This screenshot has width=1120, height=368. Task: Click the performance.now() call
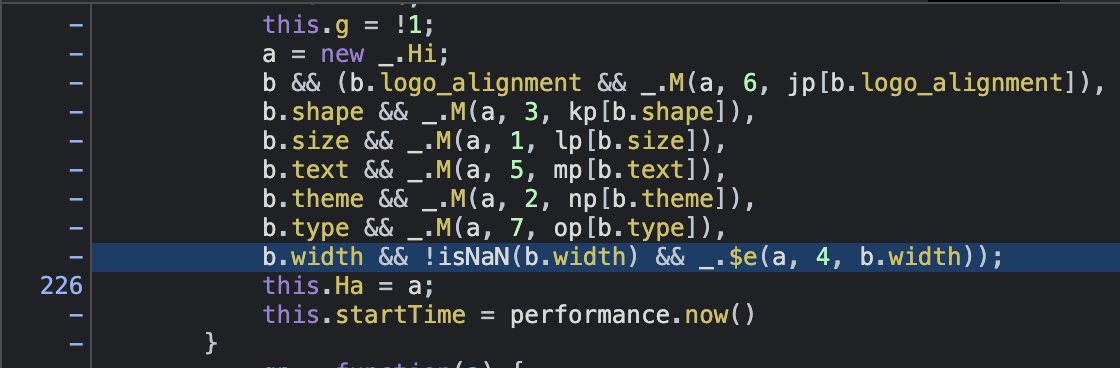click(x=632, y=315)
